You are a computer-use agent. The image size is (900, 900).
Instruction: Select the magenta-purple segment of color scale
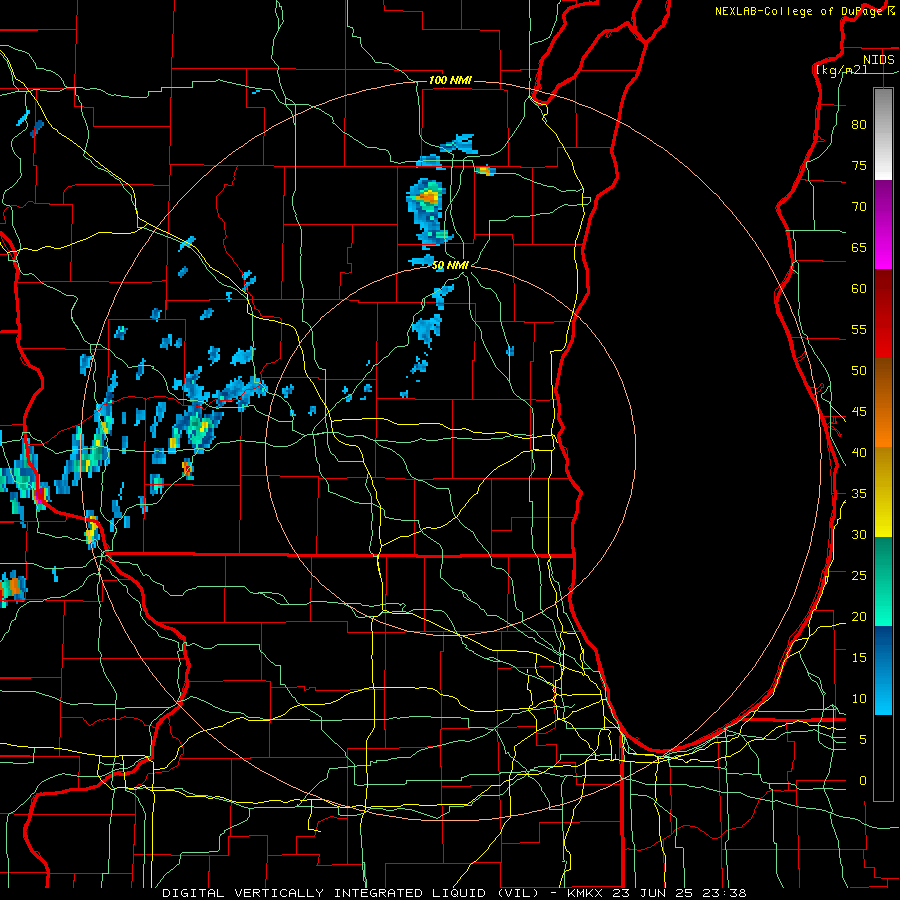point(883,225)
